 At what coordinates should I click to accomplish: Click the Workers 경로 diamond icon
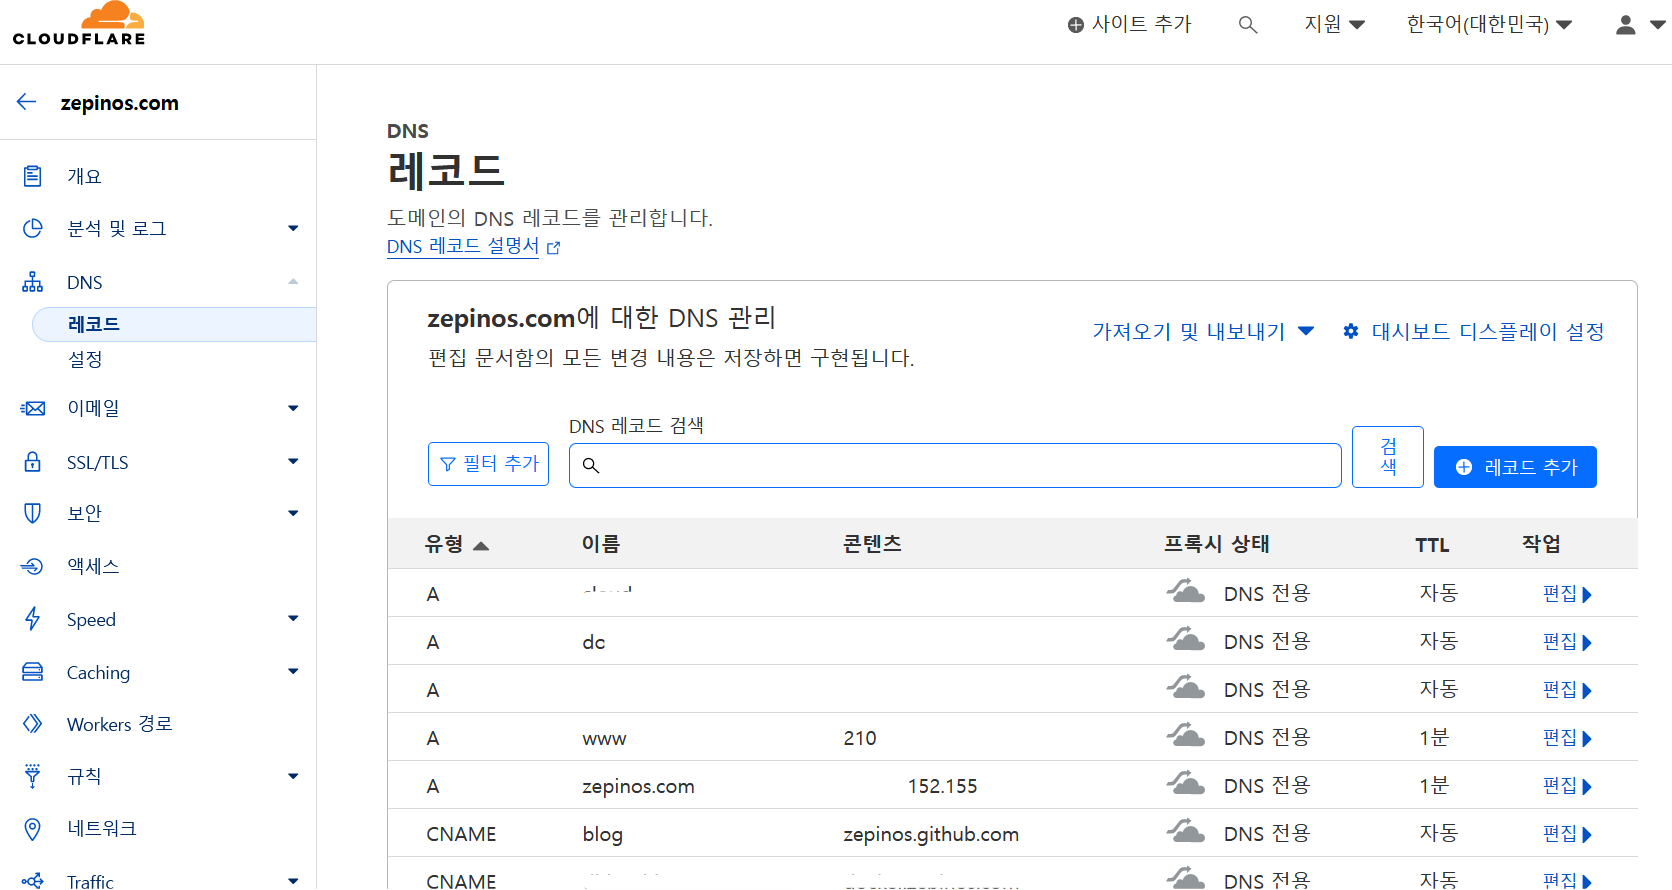click(33, 723)
